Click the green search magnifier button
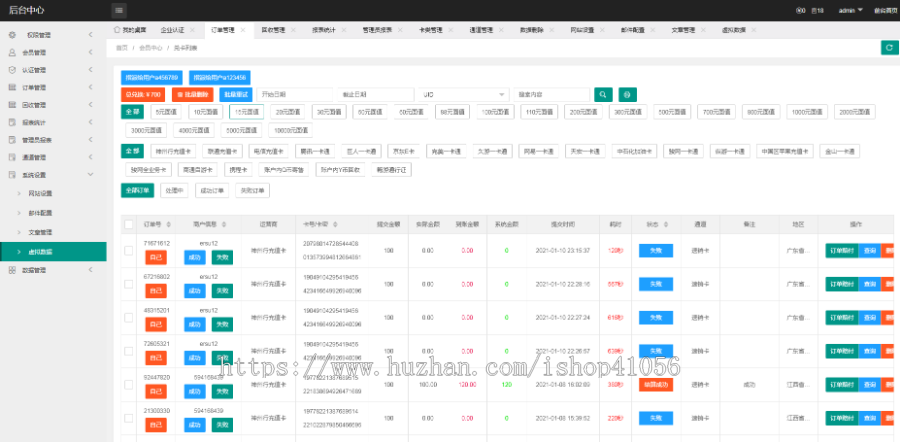Image resolution: width=900 pixels, height=442 pixels. point(603,94)
